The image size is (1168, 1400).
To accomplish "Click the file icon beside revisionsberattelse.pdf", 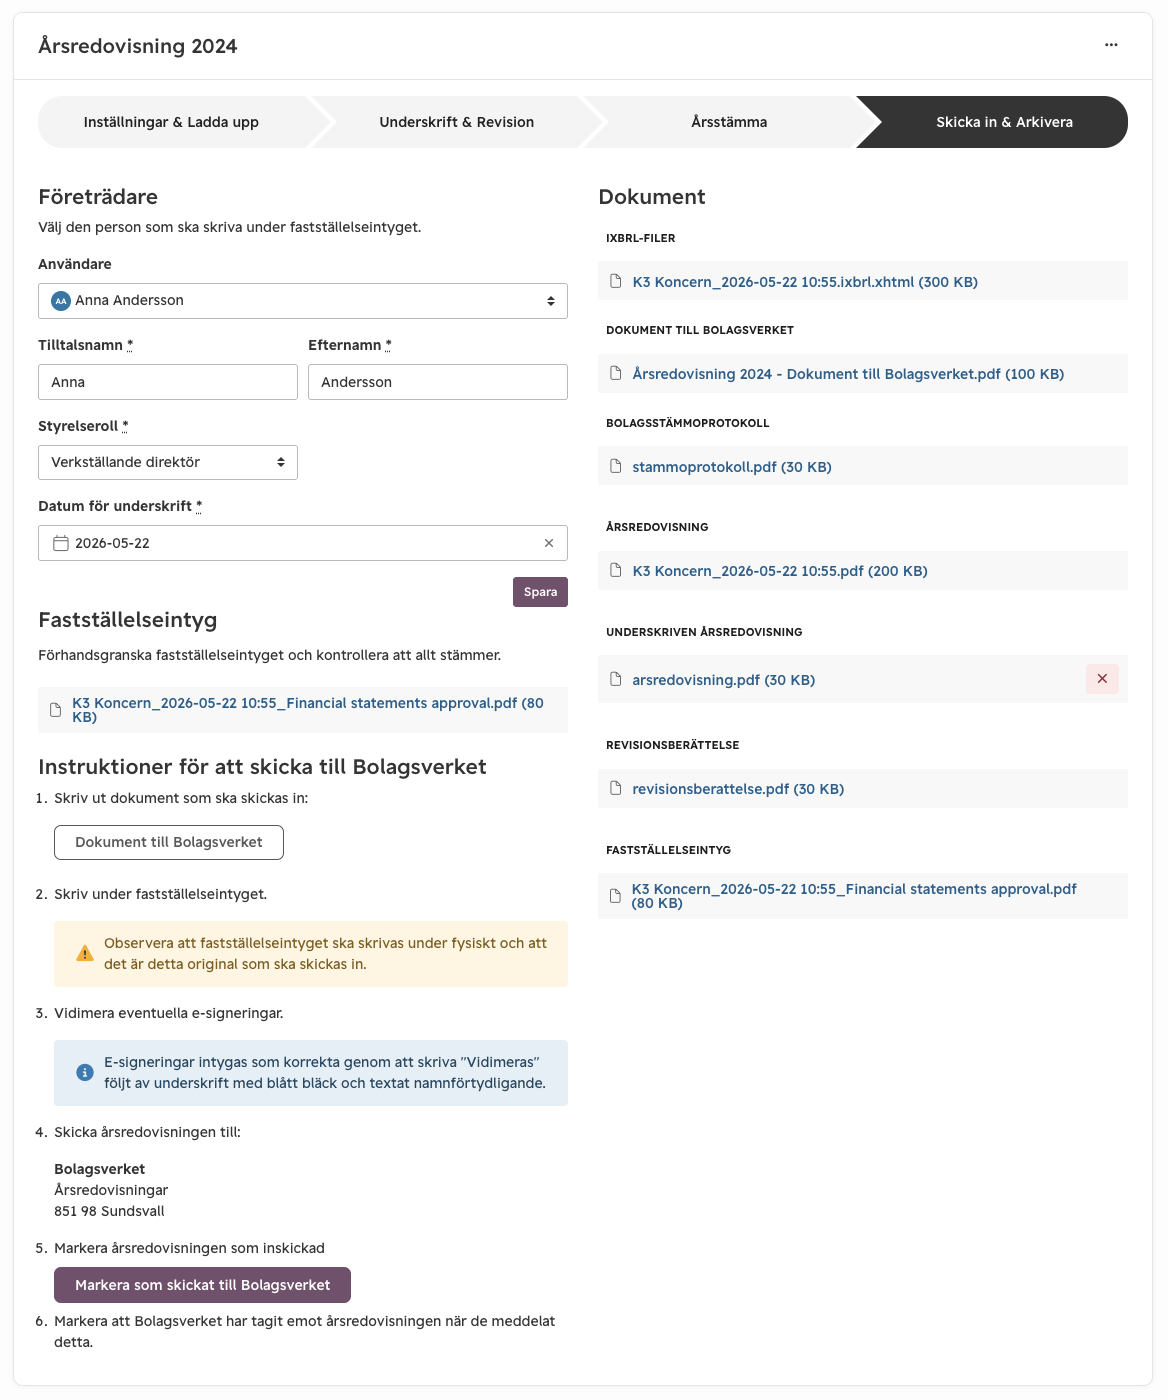I will (617, 789).
